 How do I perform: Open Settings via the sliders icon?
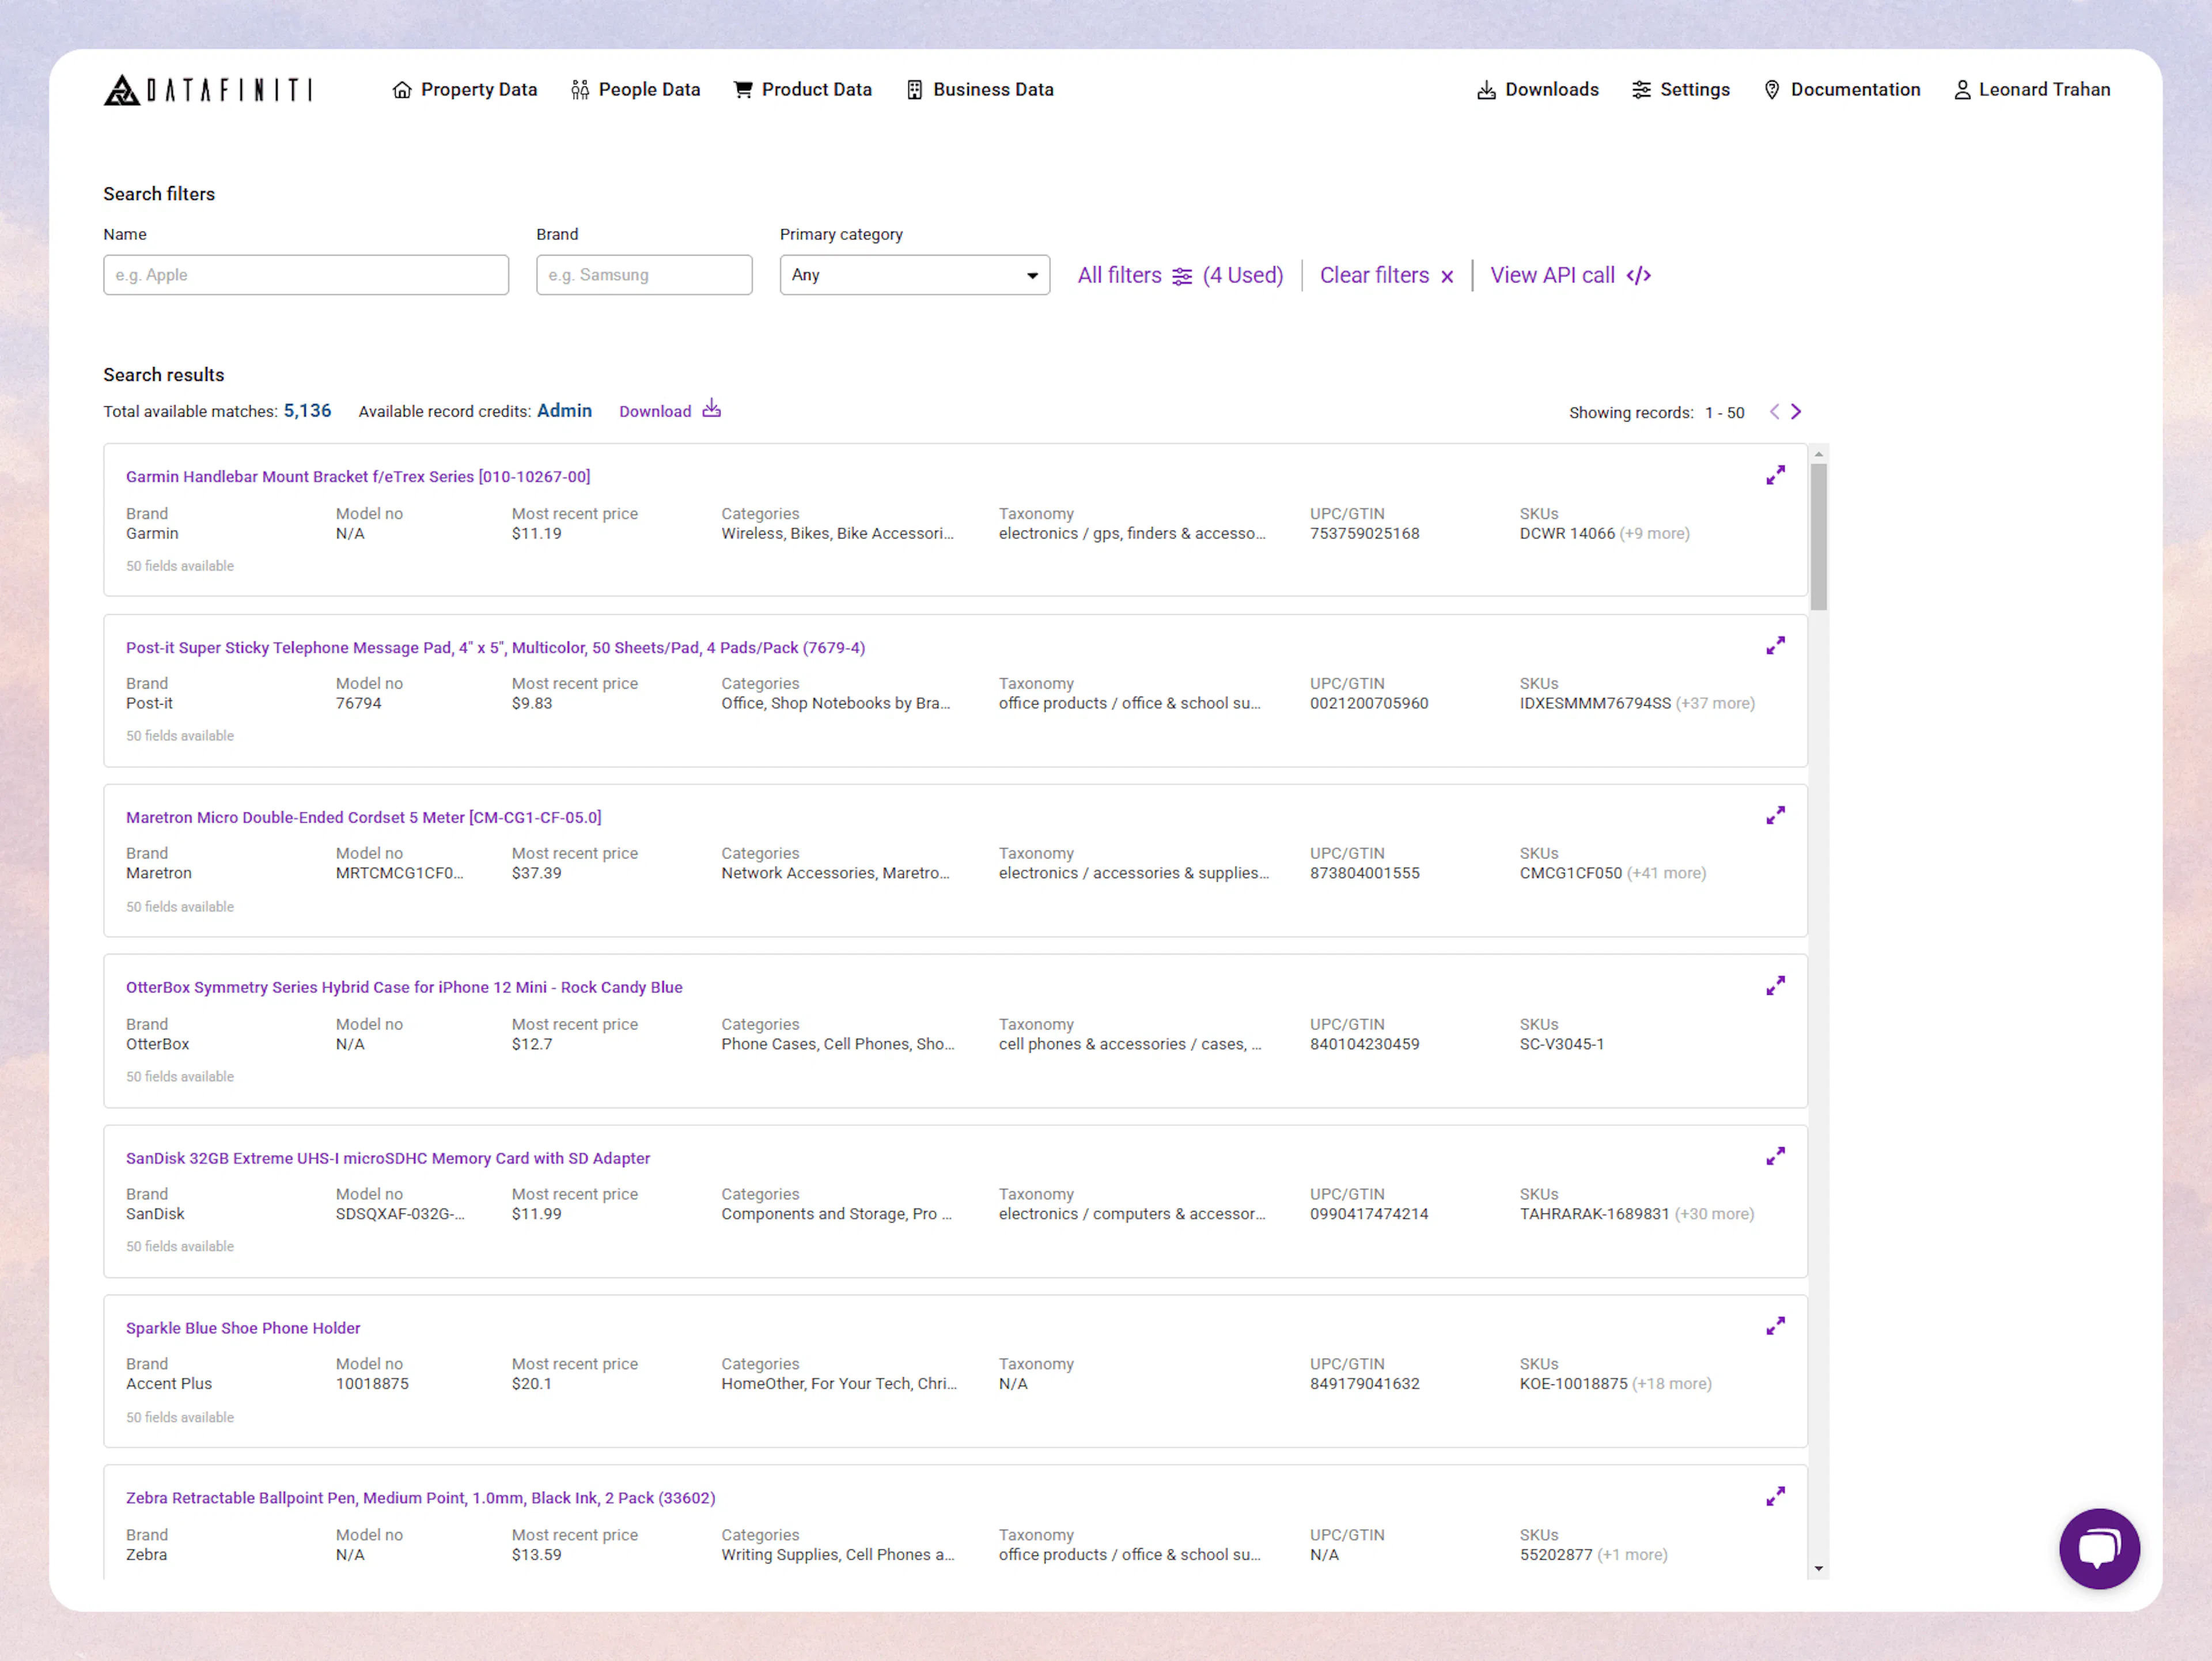click(1641, 89)
